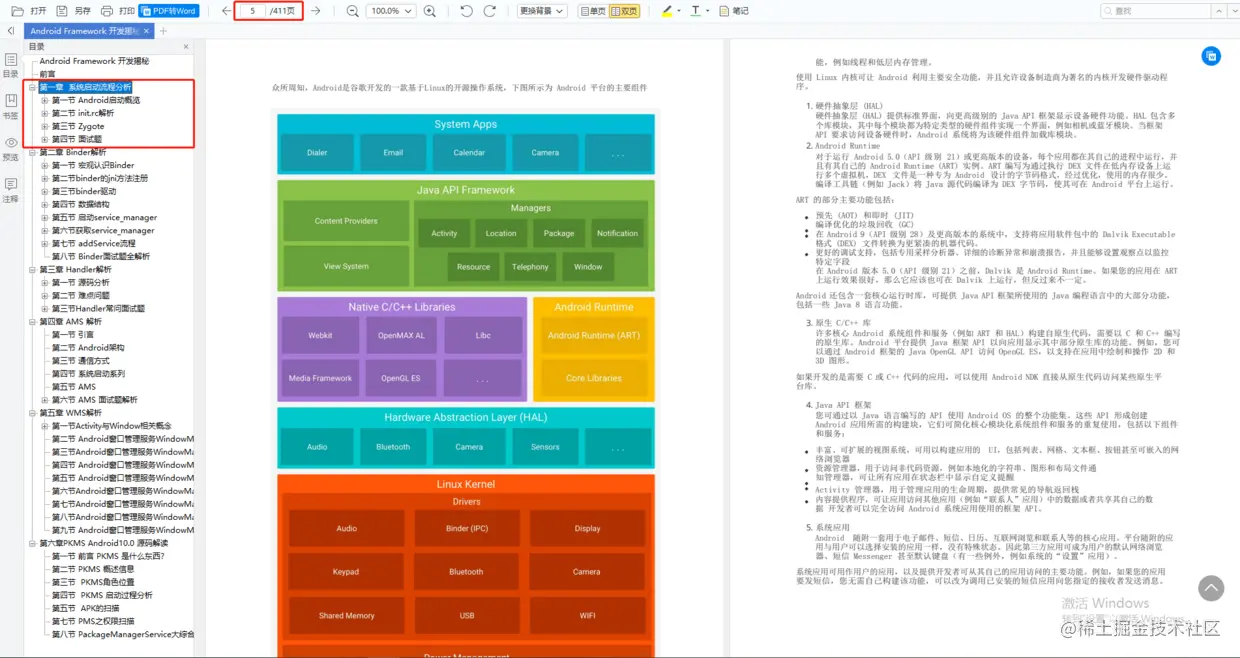This screenshot has height=658, width=1240.
Task: Select 第六节 PMS之权限扫描 outline entry
Action: point(93,620)
